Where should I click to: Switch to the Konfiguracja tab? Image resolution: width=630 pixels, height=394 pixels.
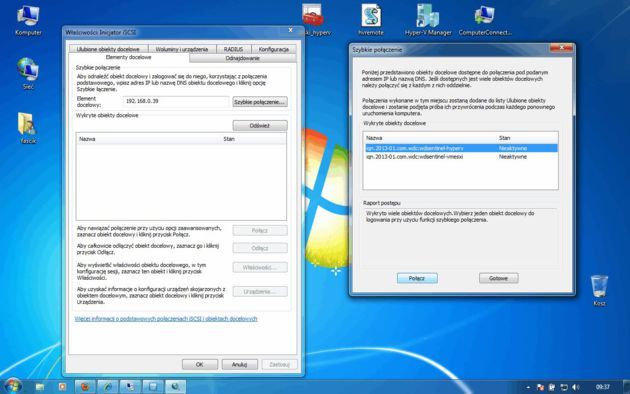274,49
